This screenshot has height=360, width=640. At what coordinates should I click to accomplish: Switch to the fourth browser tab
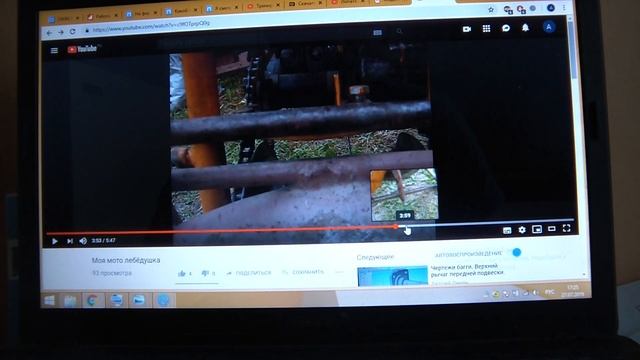(x=181, y=11)
